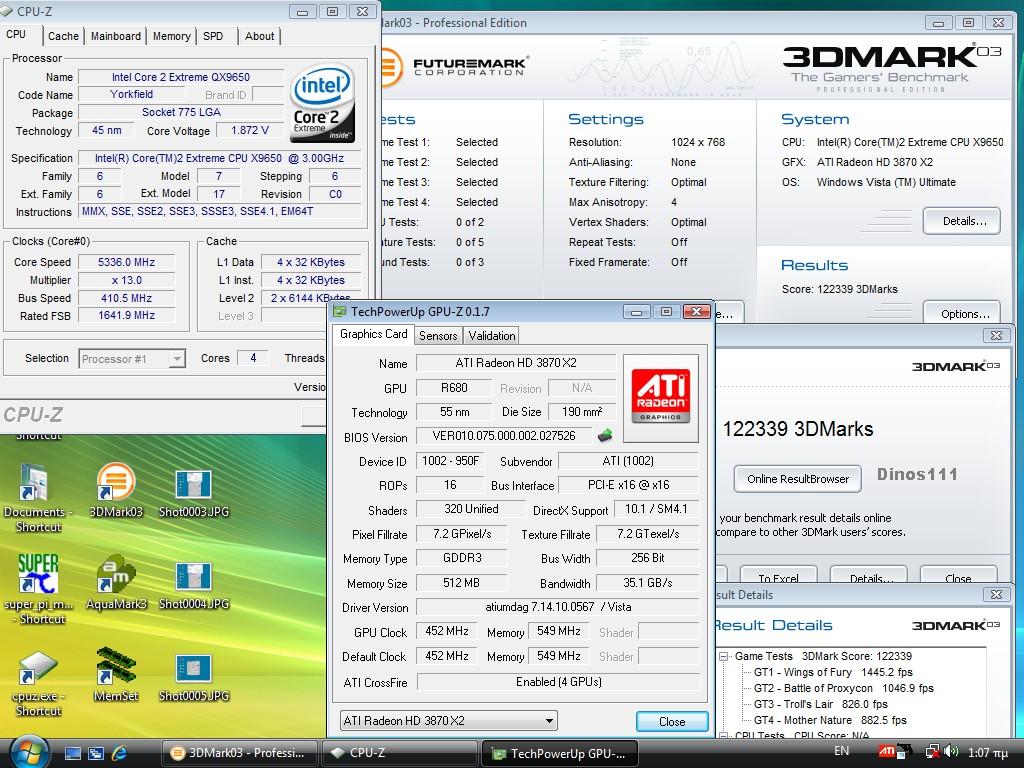Click the network tray icon
Viewport: 1024px width, 768px height.
933,752
